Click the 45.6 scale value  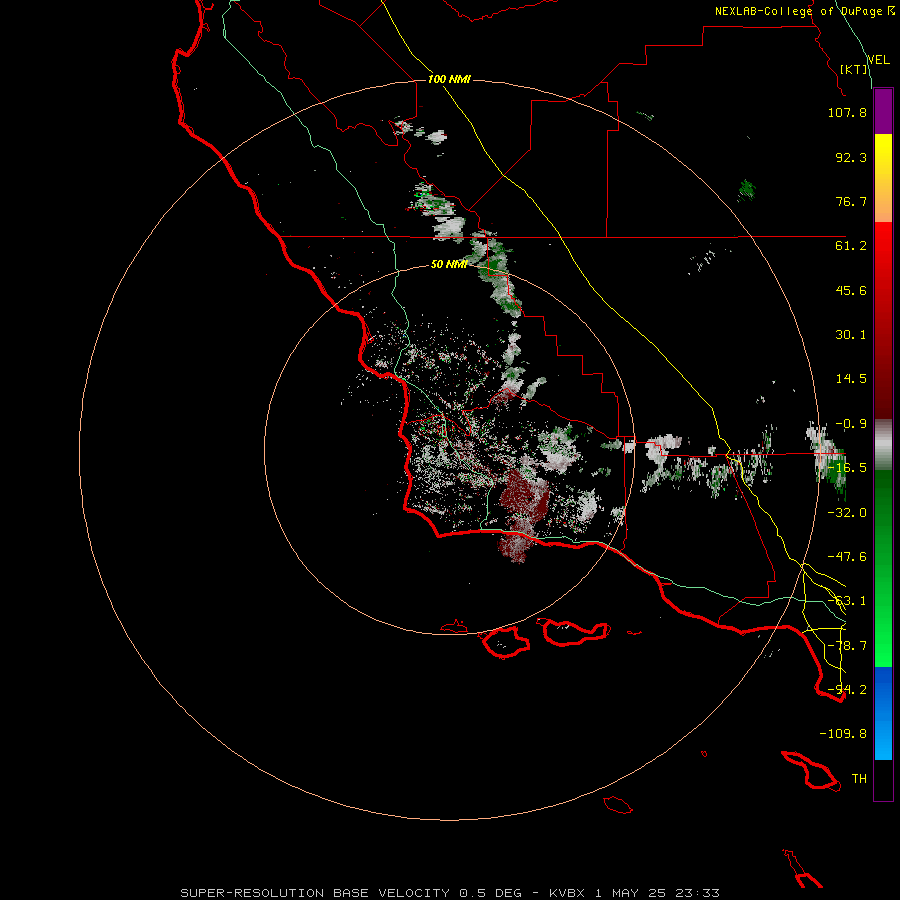pyautogui.click(x=851, y=290)
